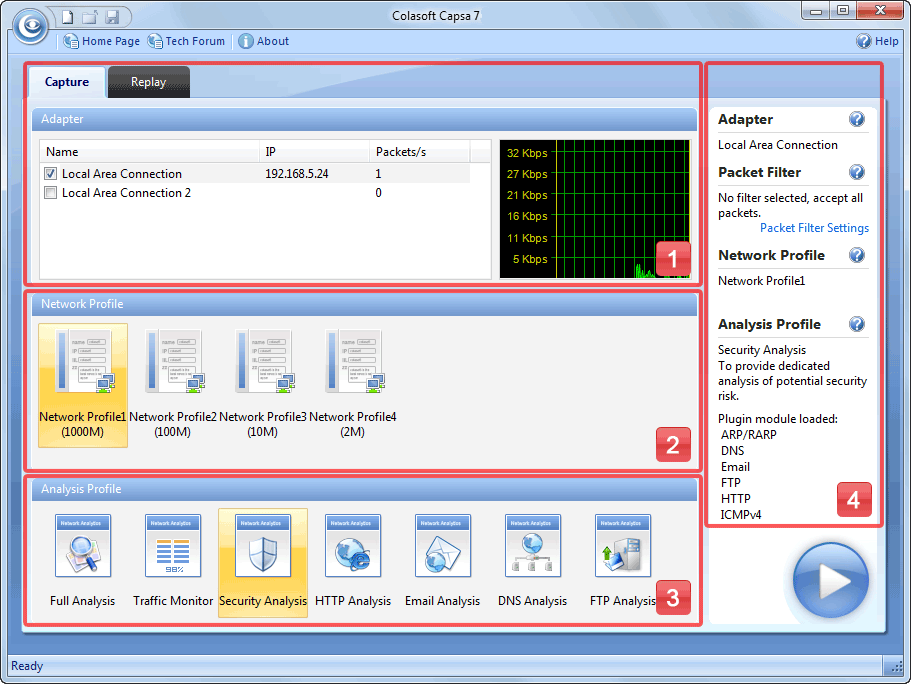This screenshot has width=911, height=684.
Task: Open the About dialog
Action: tap(263, 41)
